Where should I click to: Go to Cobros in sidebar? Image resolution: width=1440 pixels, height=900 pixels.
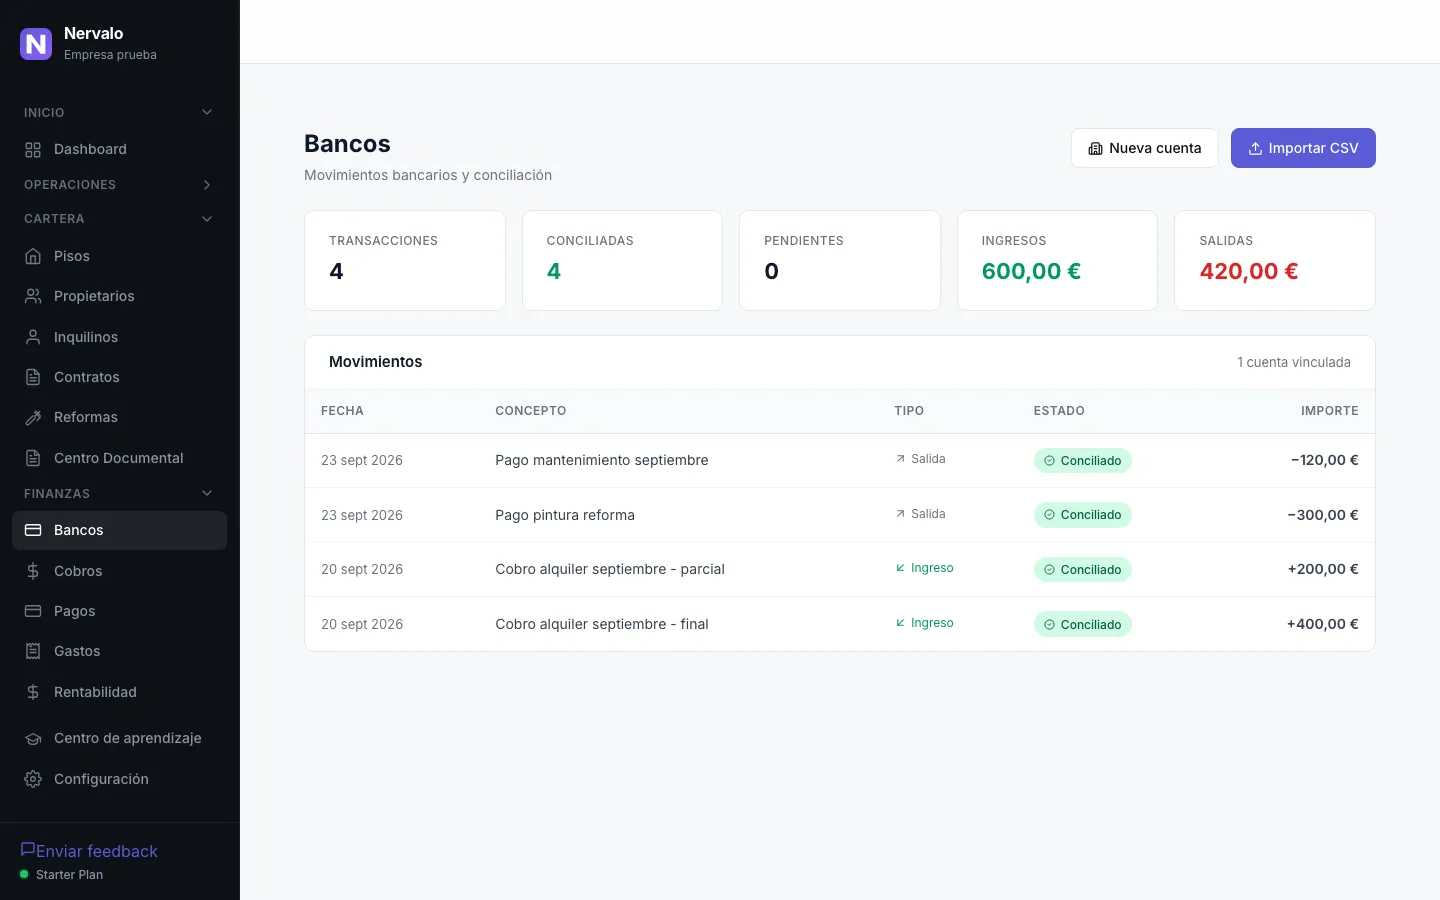click(119, 571)
